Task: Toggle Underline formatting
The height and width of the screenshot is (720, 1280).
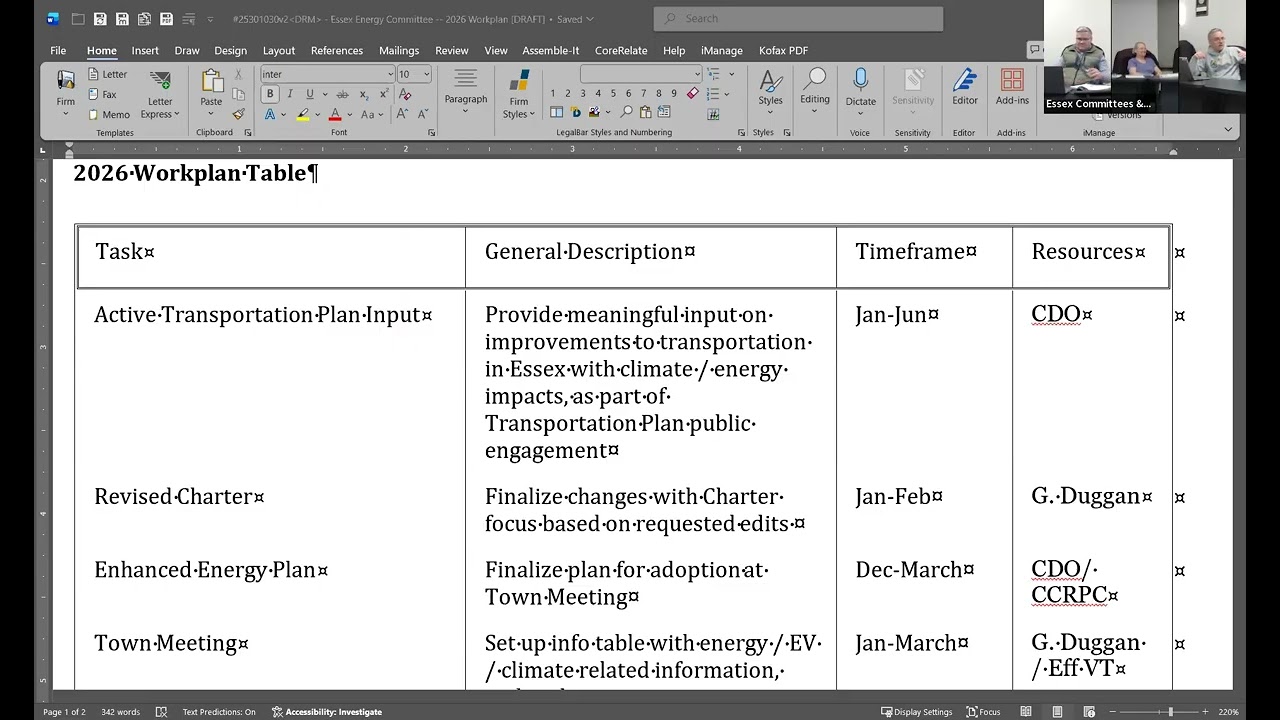Action: [310, 94]
